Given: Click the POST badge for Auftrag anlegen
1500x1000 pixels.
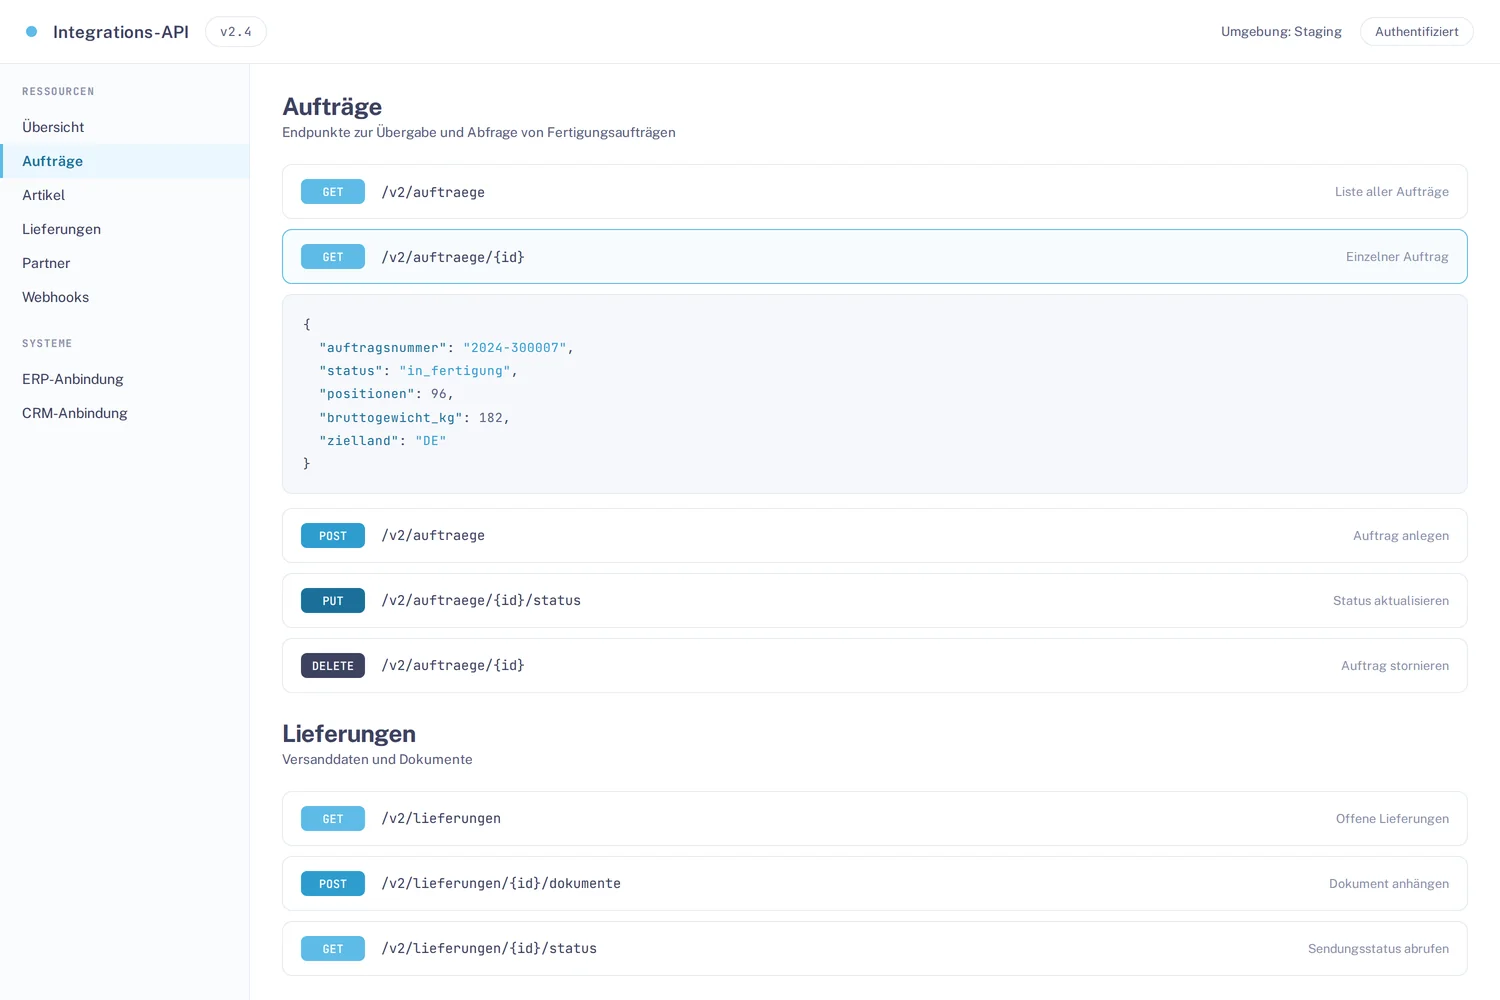Looking at the screenshot, I should [x=333, y=536].
